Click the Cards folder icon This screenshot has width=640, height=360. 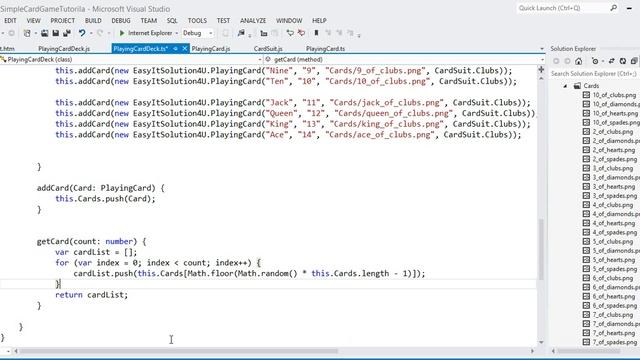[577, 86]
